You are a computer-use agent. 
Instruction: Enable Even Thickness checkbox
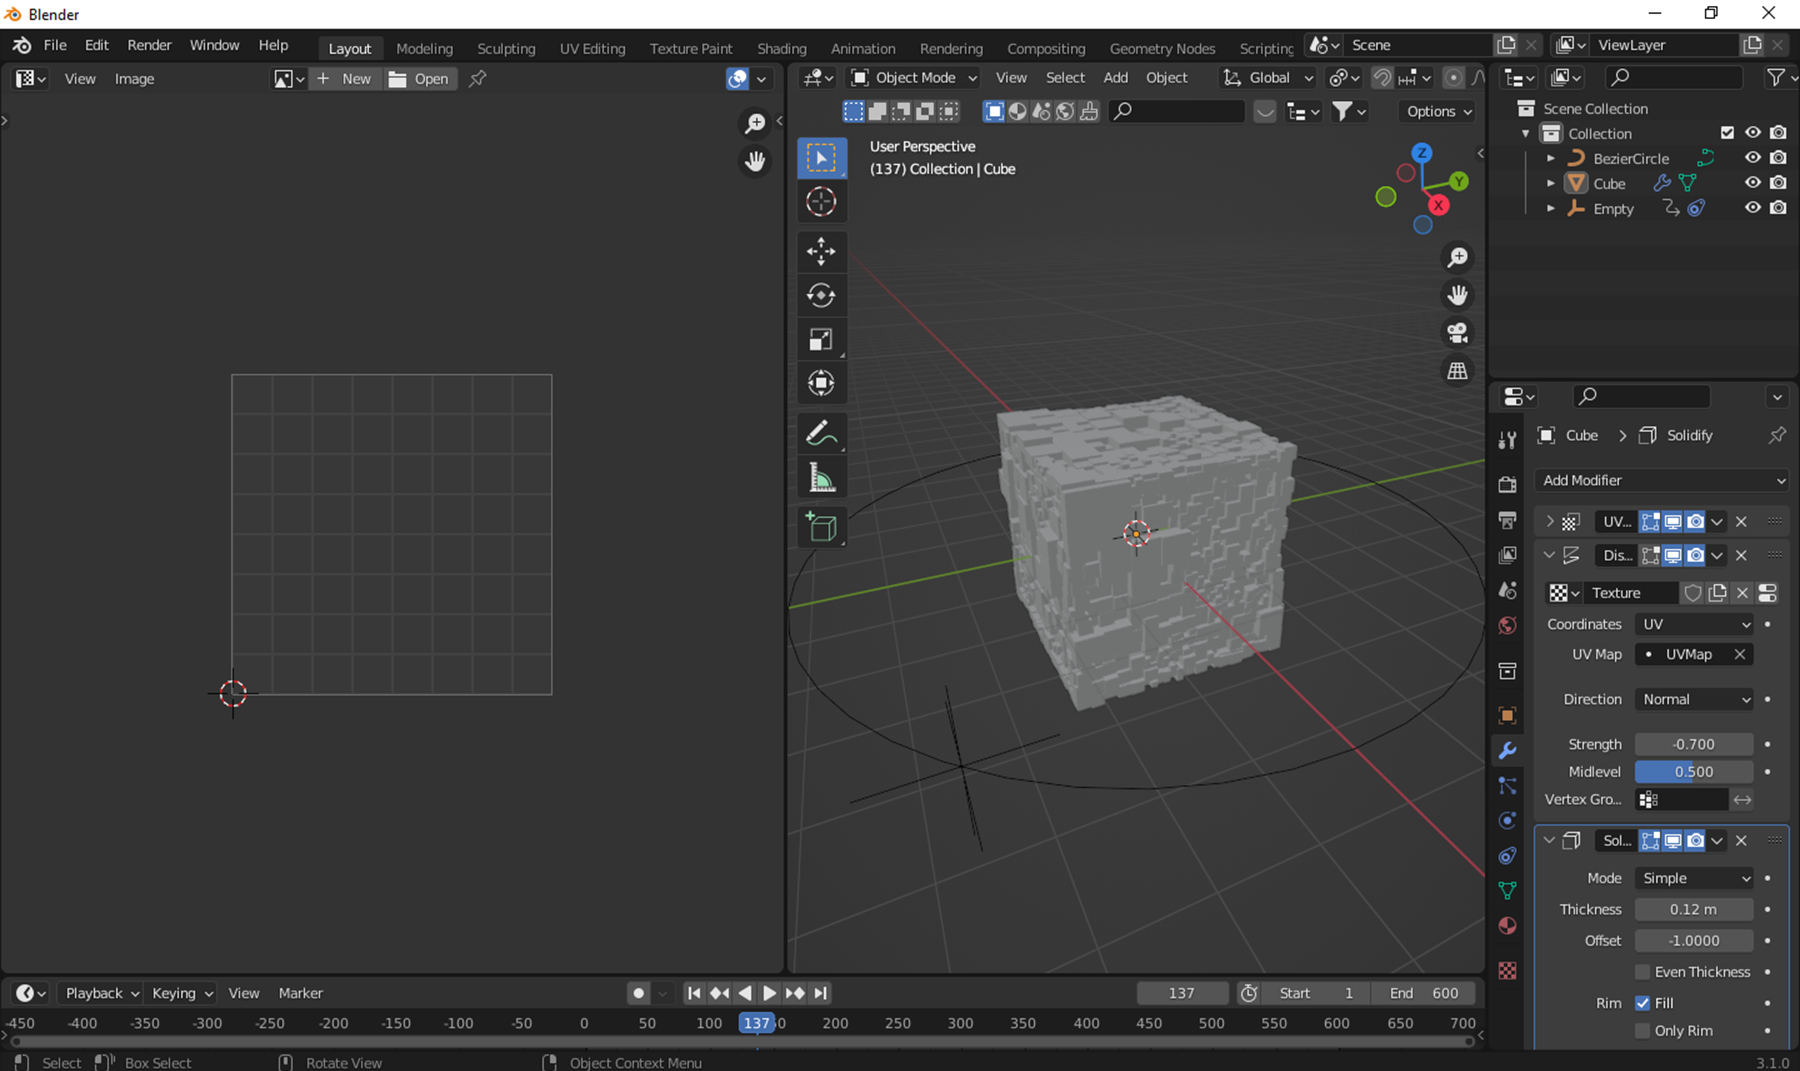coord(1642,972)
